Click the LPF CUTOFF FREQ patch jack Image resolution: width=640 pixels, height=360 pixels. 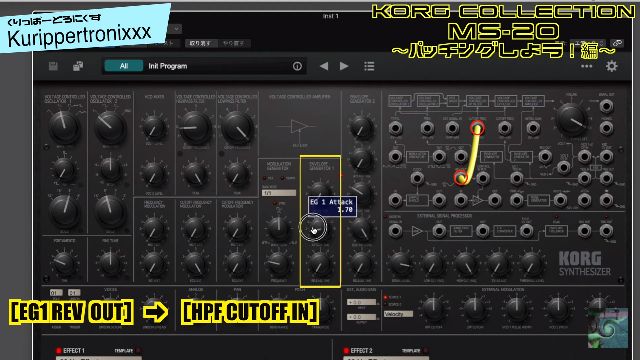[504, 129]
